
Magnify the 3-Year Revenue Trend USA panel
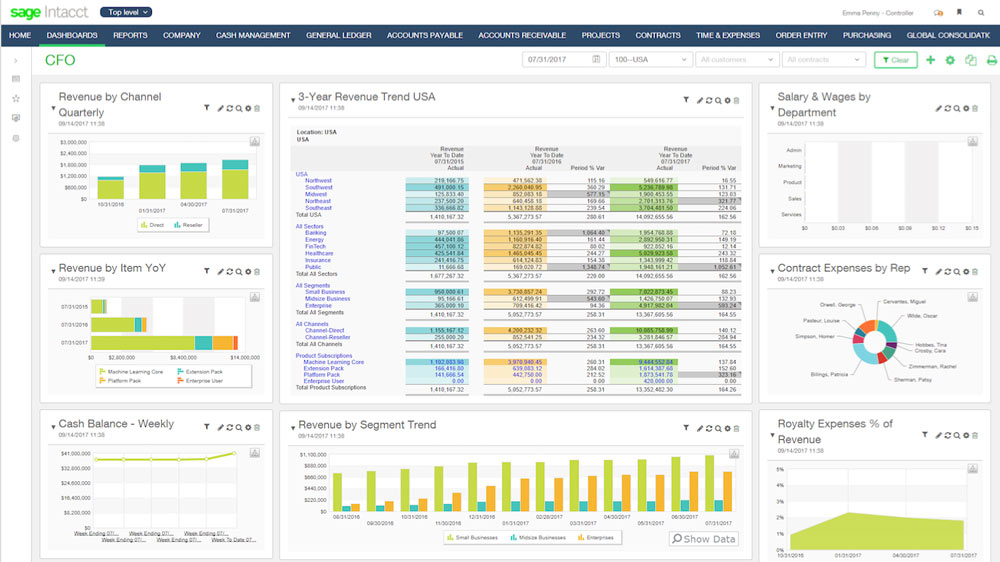[718, 100]
